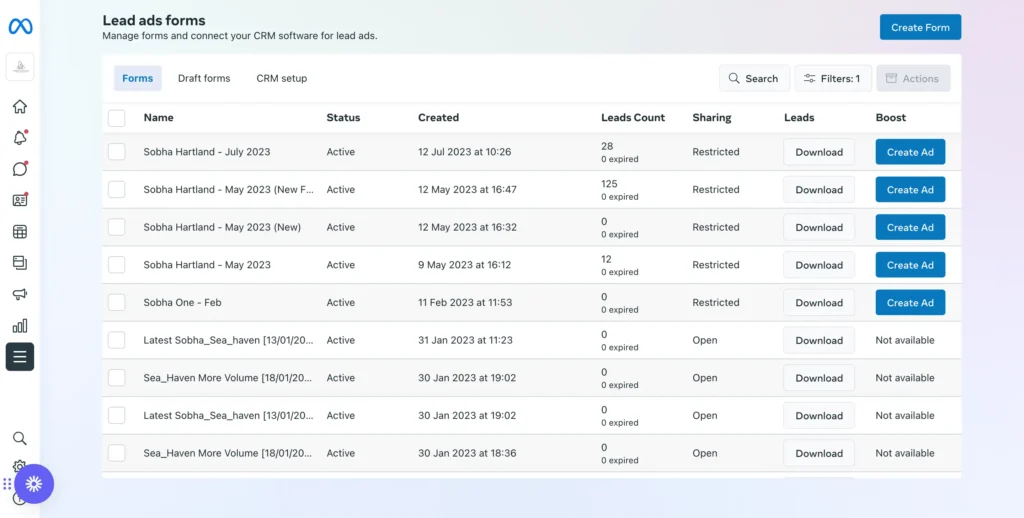
Task: Open the Filters: 1 dropdown
Action: (832, 79)
